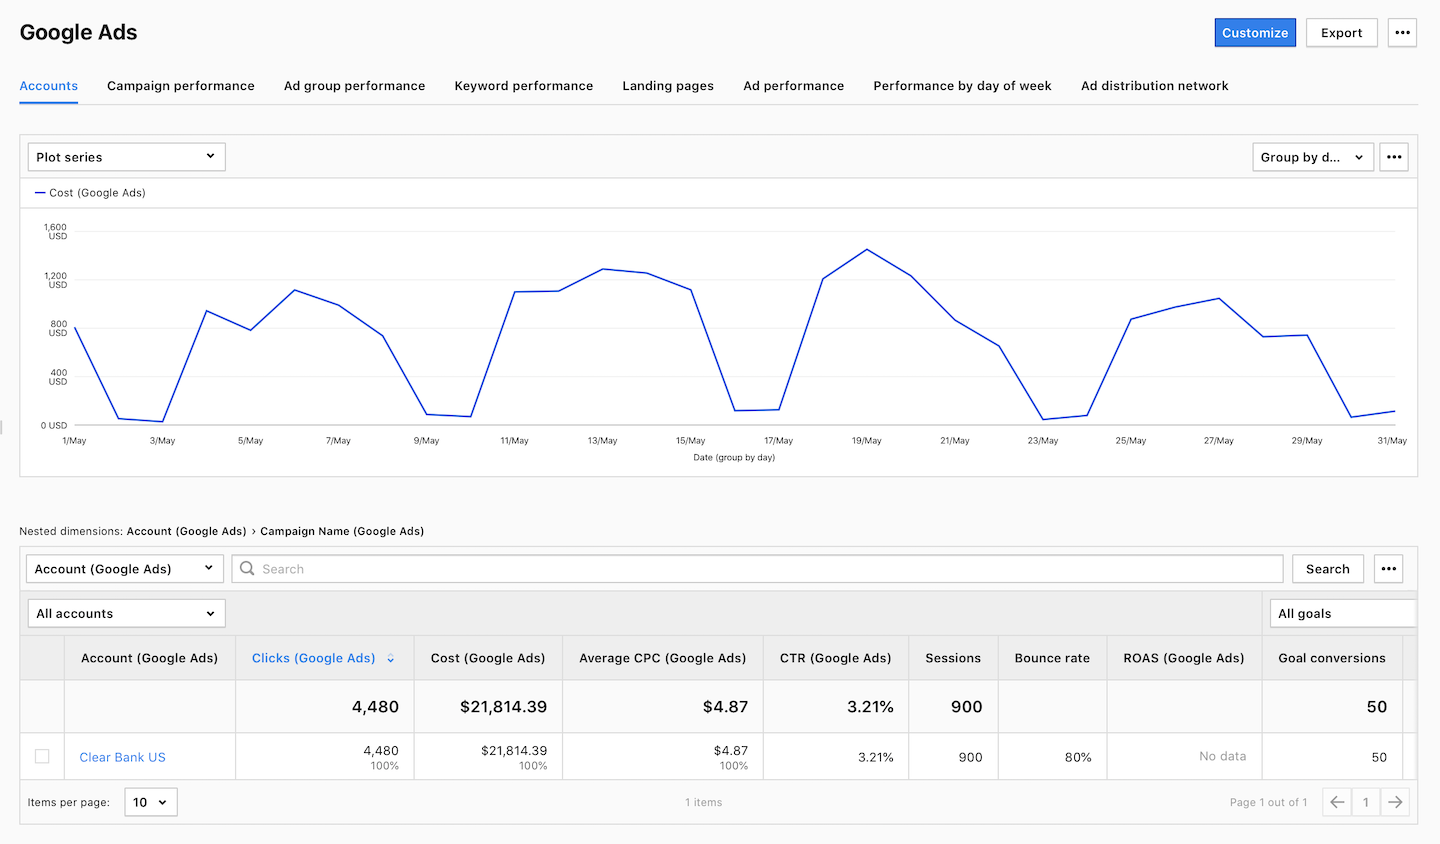Viewport: 1440px width, 844px height.
Task: Sort by Average CPC (Google Ads) header
Action: [663, 658]
